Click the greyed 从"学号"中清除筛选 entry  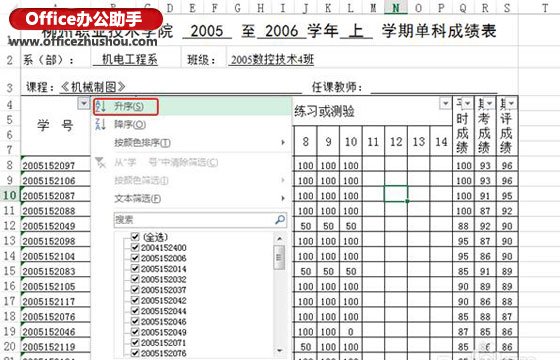pyautogui.click(x=192, y=162)
